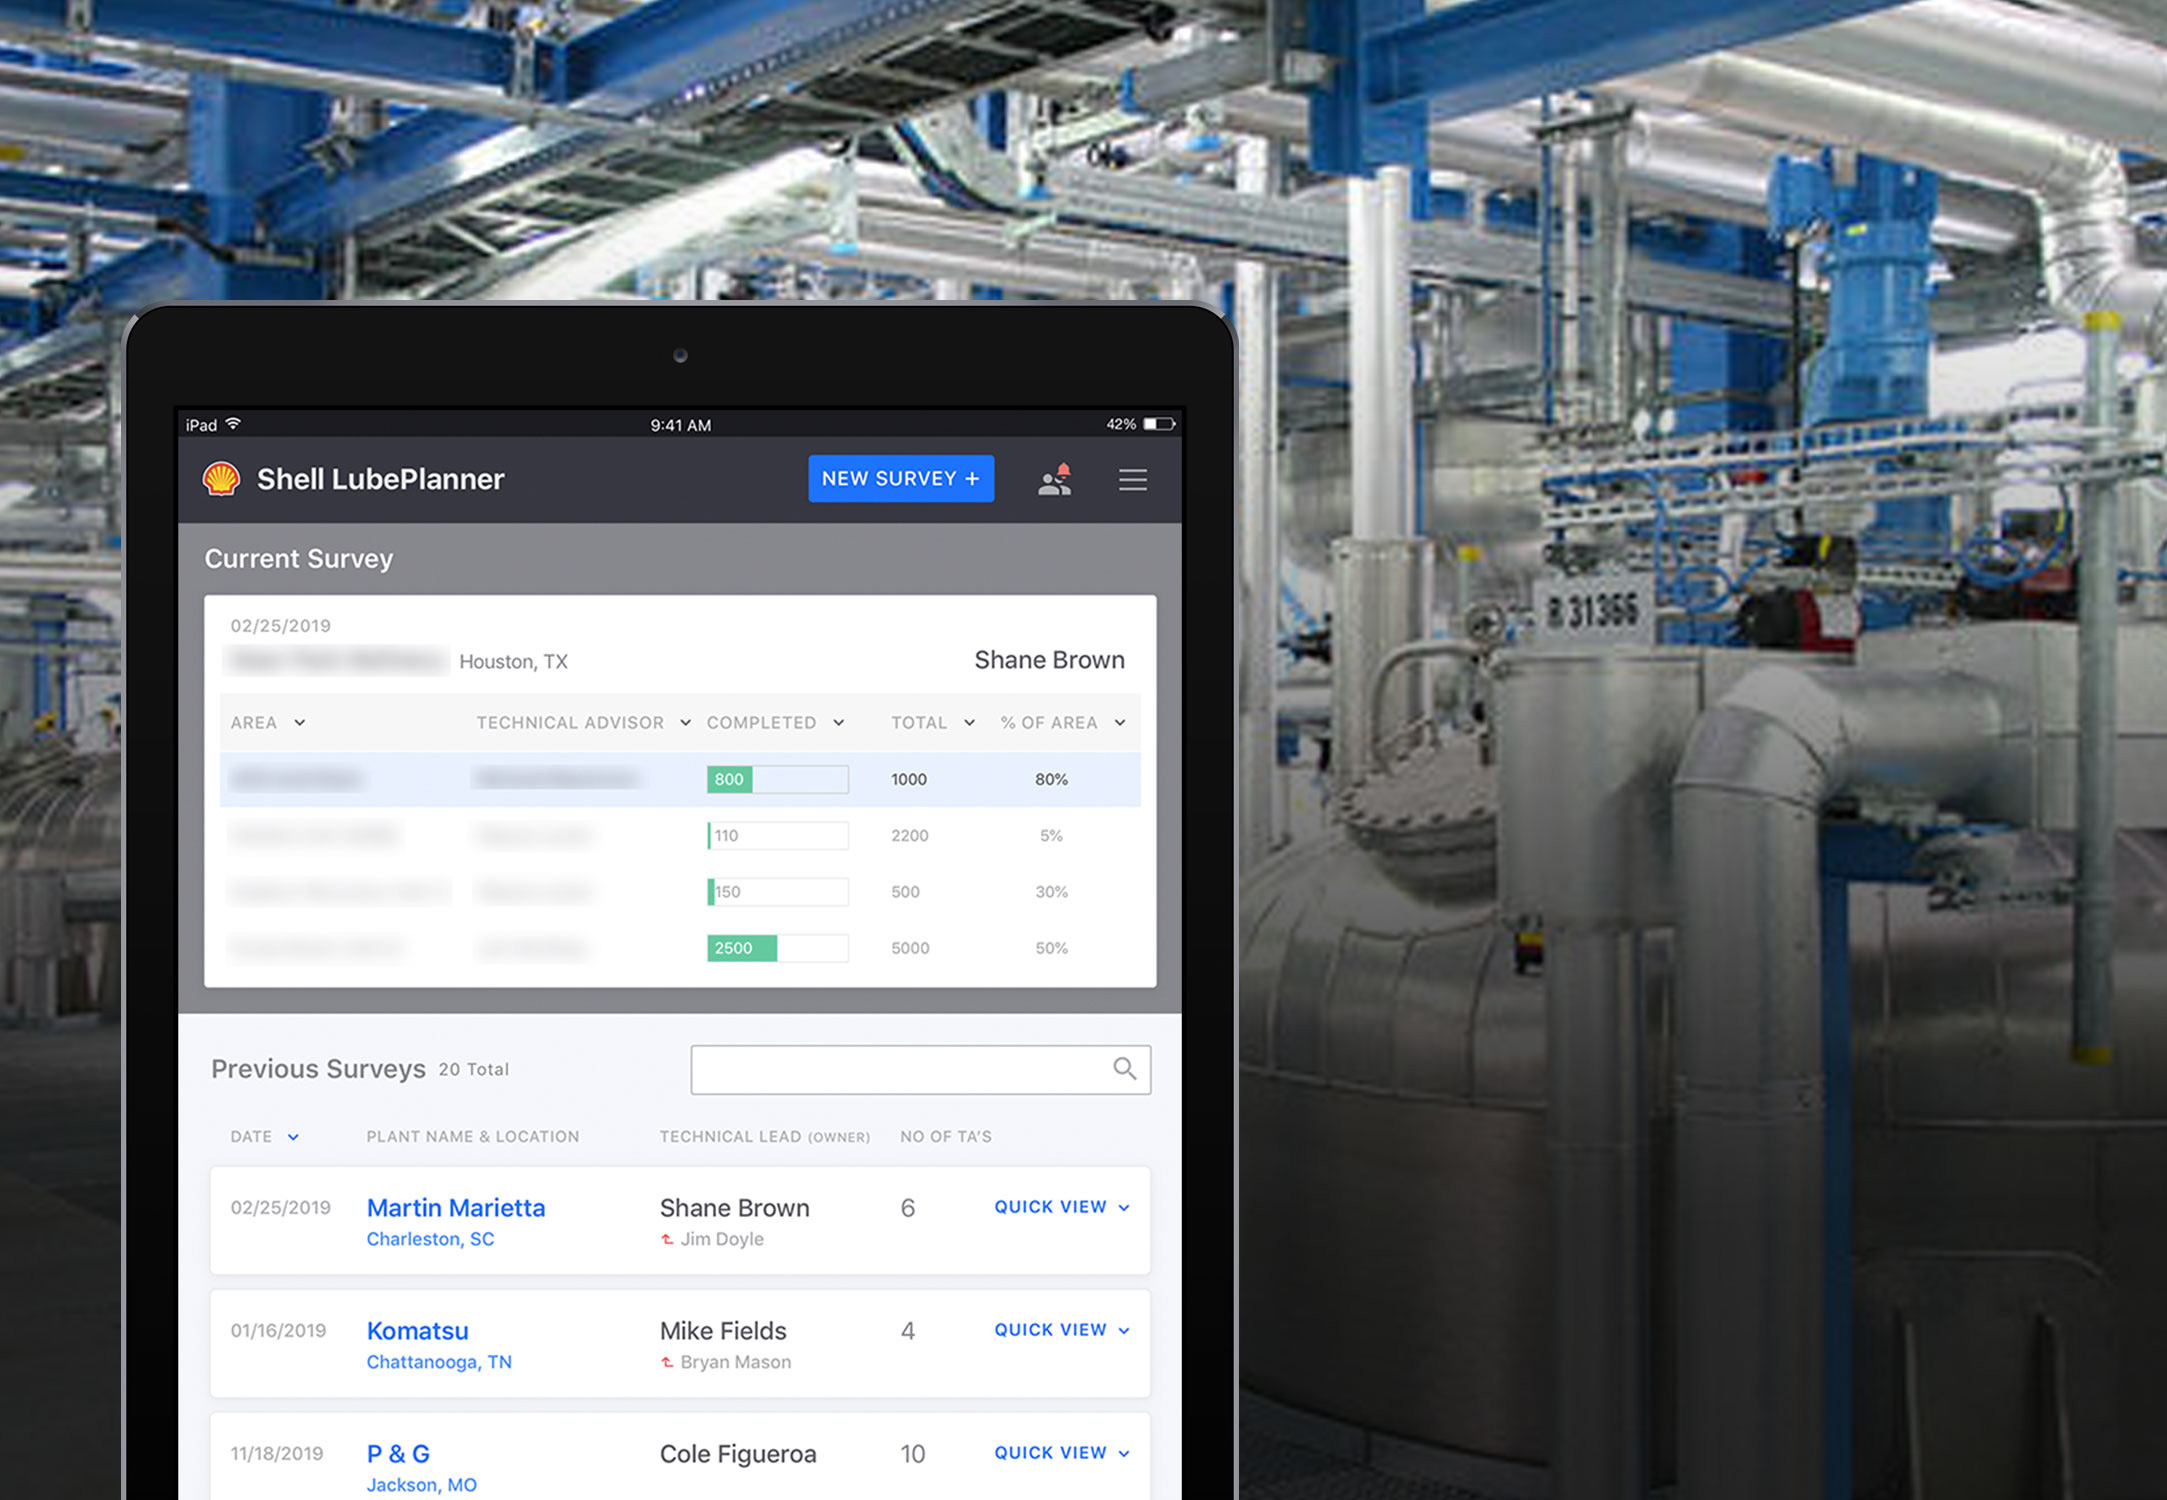Viewport: 2167px width, 1500px height.
Task: Click the 02/25/2019 date in Current Survey
Action: click(x=281, y=626)
